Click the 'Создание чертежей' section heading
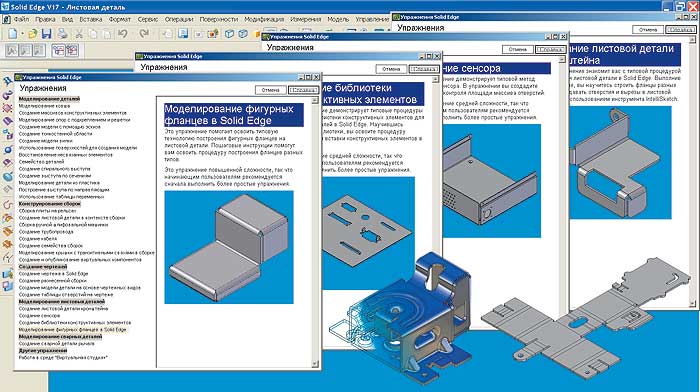700x392 pixels. pos(43,267)
